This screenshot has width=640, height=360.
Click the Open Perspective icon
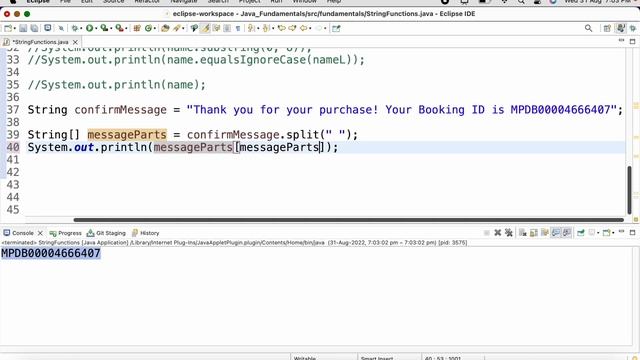(607, 28)
